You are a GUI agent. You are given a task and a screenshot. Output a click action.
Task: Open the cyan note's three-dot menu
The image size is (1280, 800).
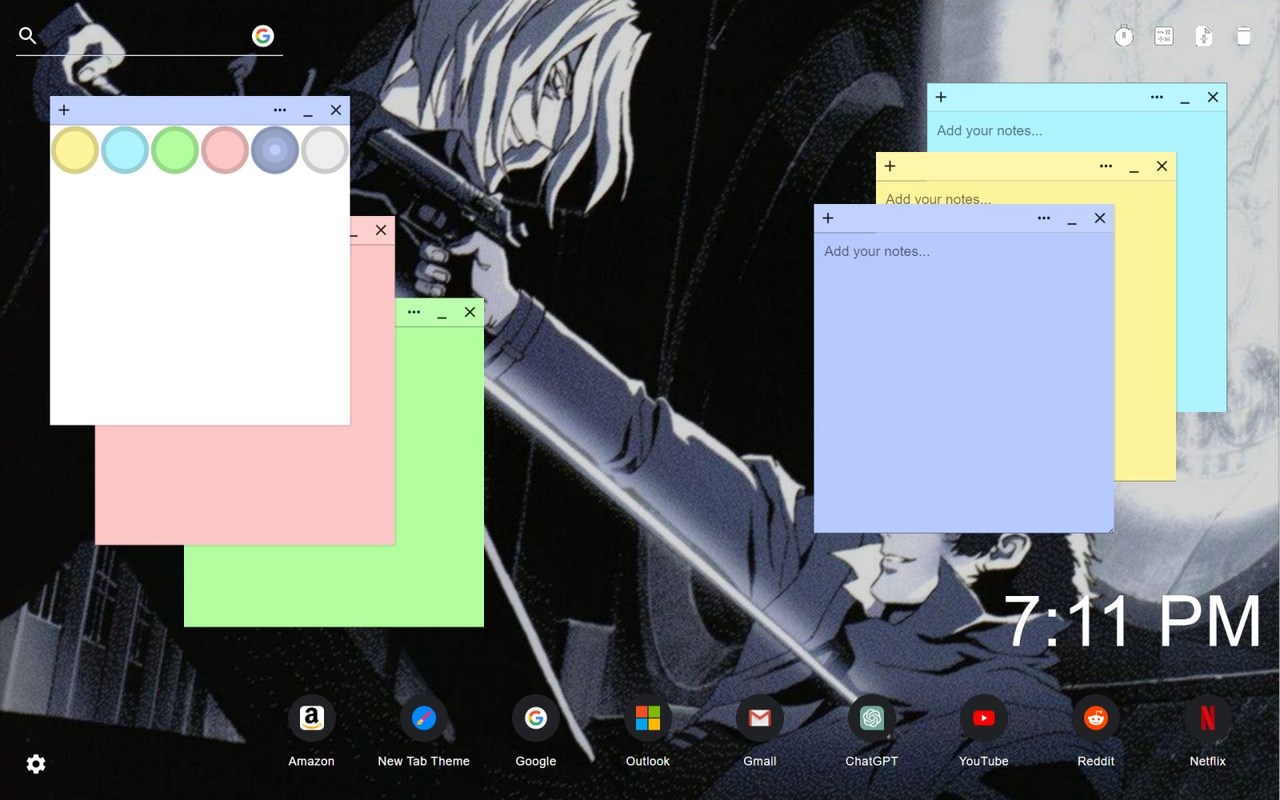tap(1157, 97)
